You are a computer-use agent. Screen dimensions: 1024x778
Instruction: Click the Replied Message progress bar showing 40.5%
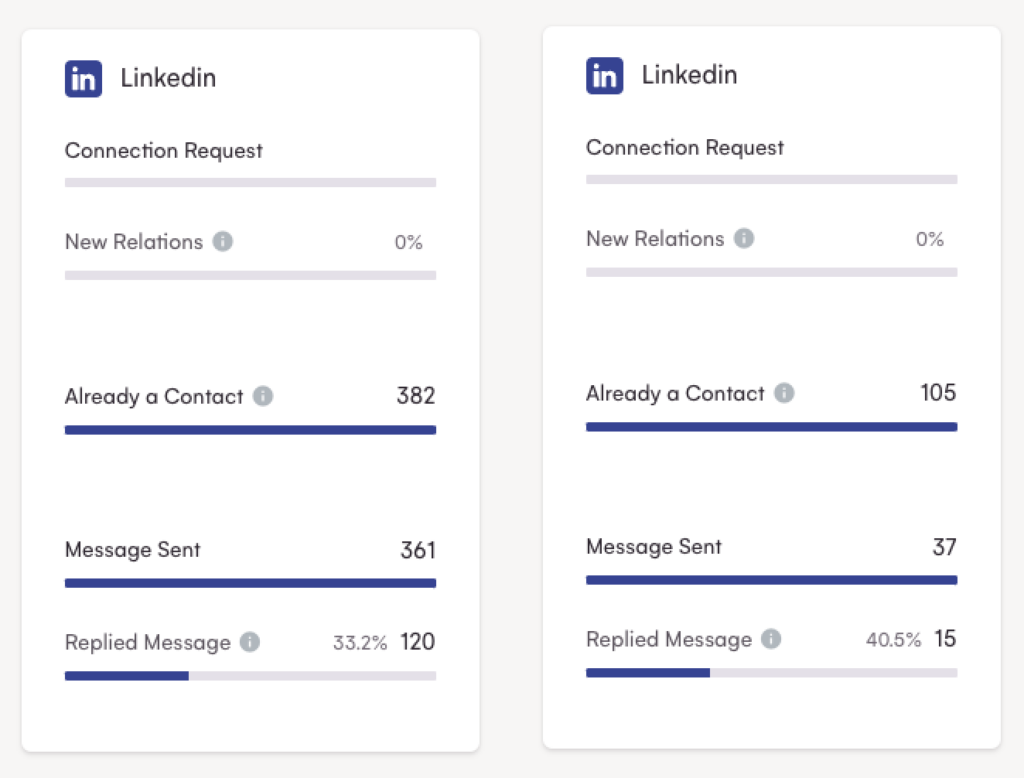(x=771, y=673)
